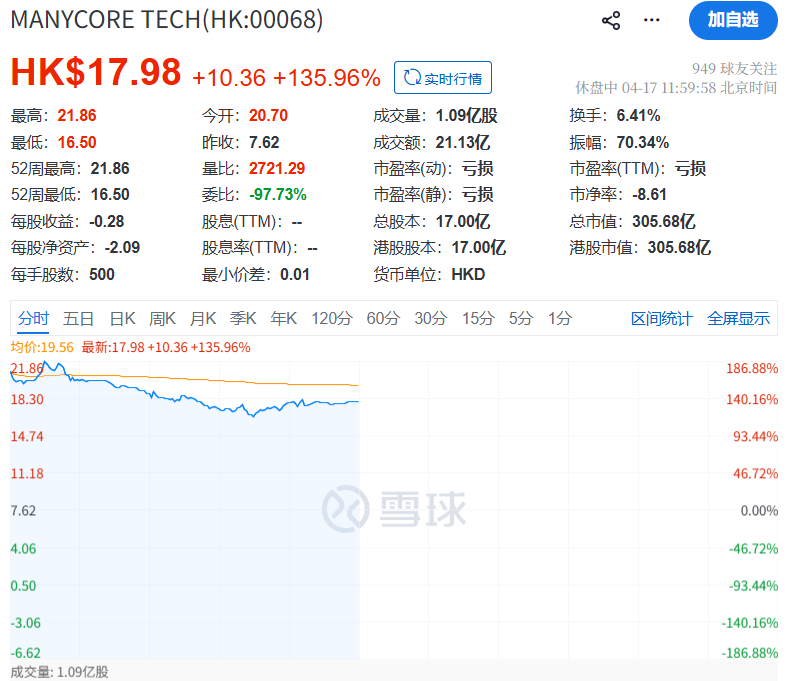Click the 休盘中 04-17 11:59:58 timestamp
795x681 pixels.
click(676, 88)
